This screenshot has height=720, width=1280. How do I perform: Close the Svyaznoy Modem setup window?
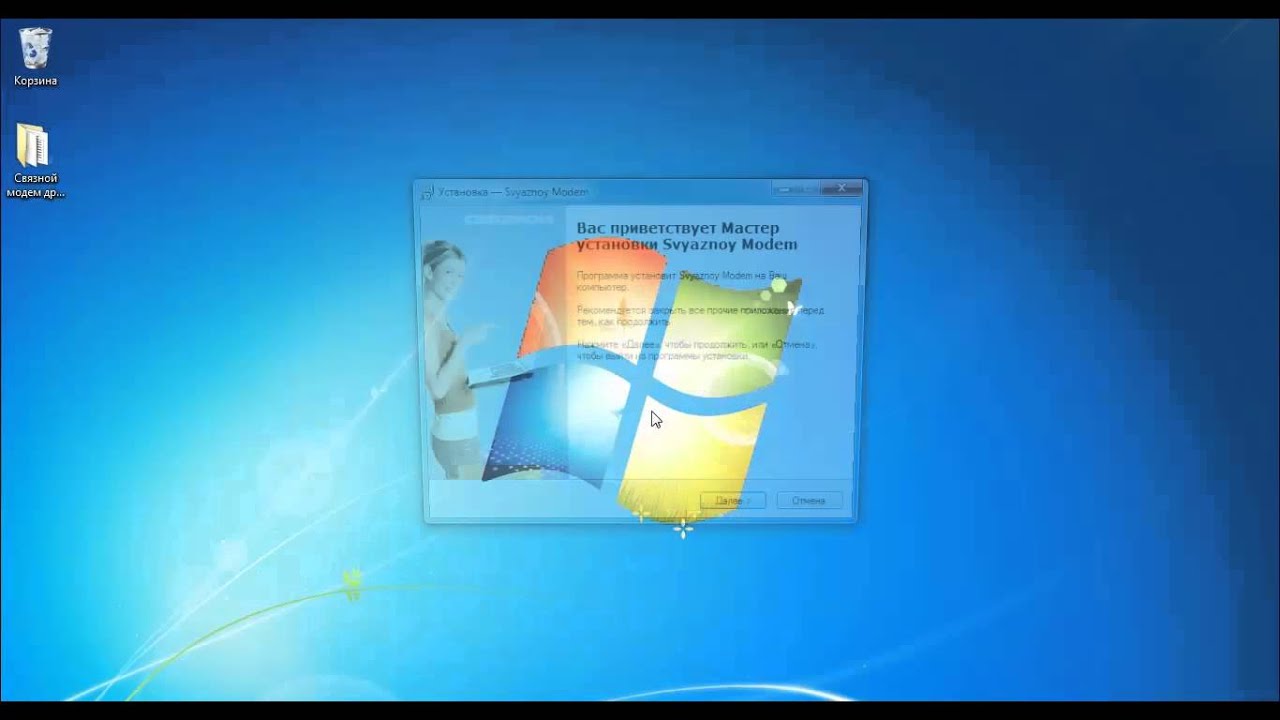click(843, 188)
